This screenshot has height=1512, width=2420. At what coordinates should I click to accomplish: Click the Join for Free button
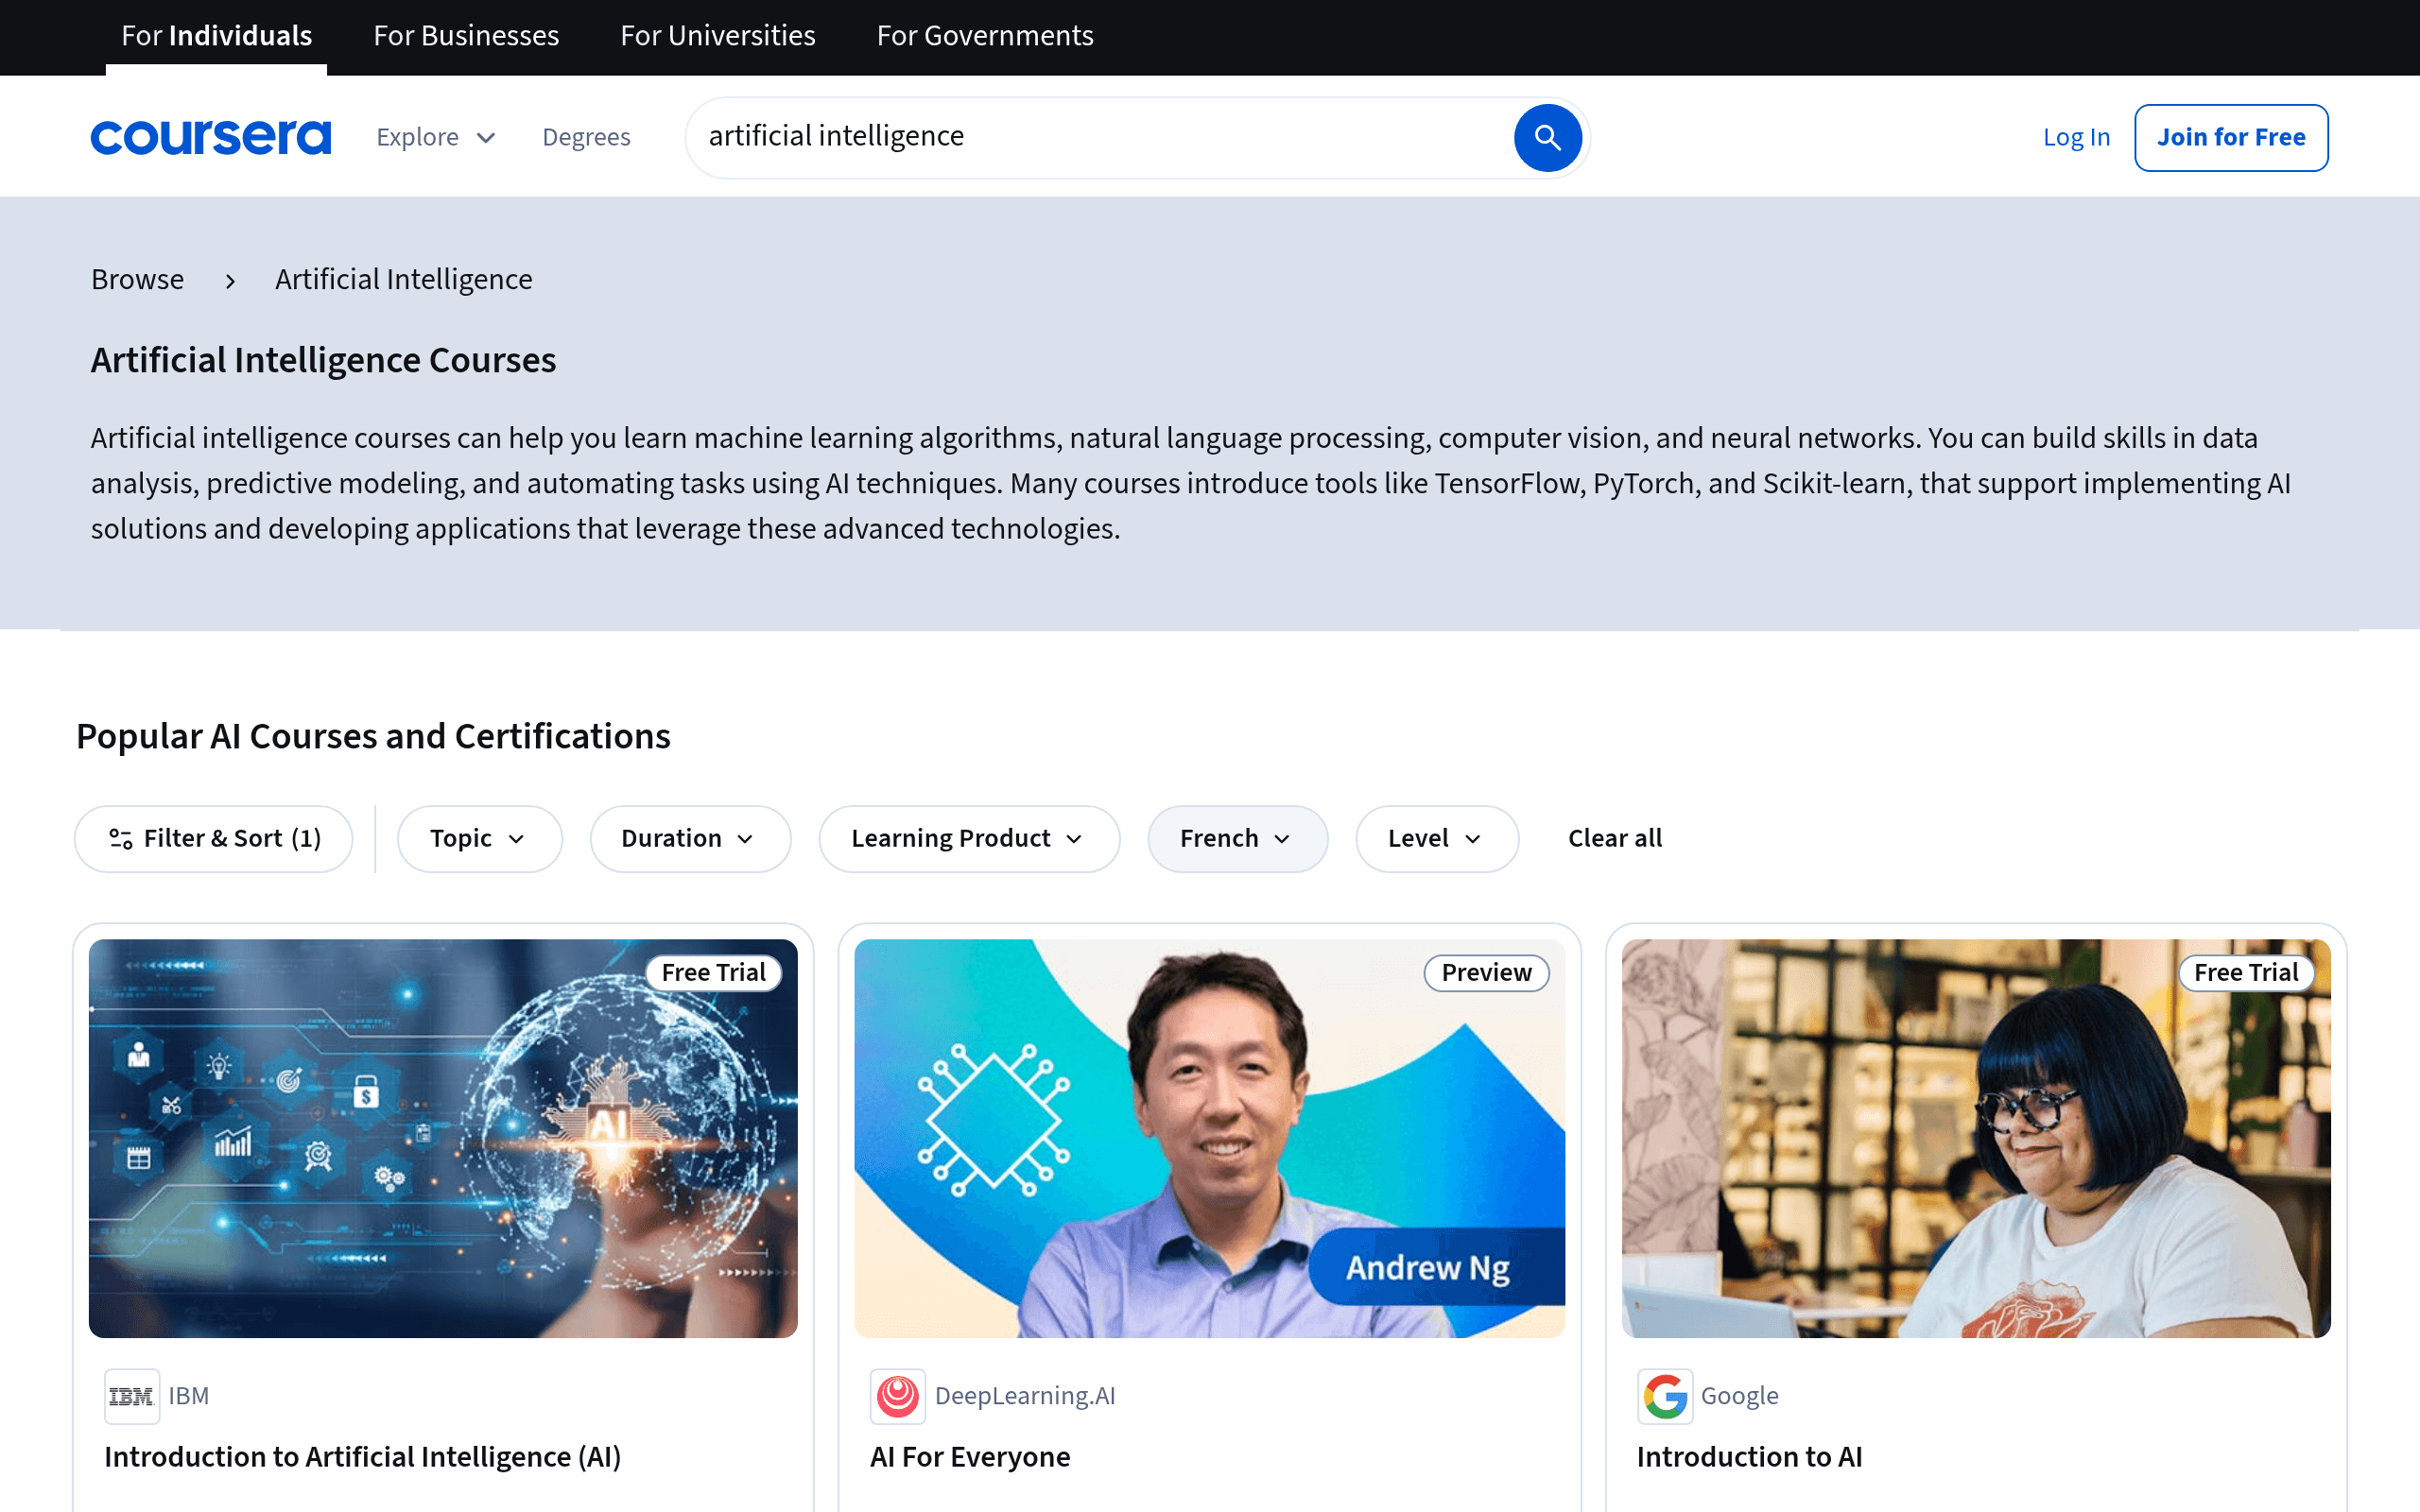(x=2231, y=137)
